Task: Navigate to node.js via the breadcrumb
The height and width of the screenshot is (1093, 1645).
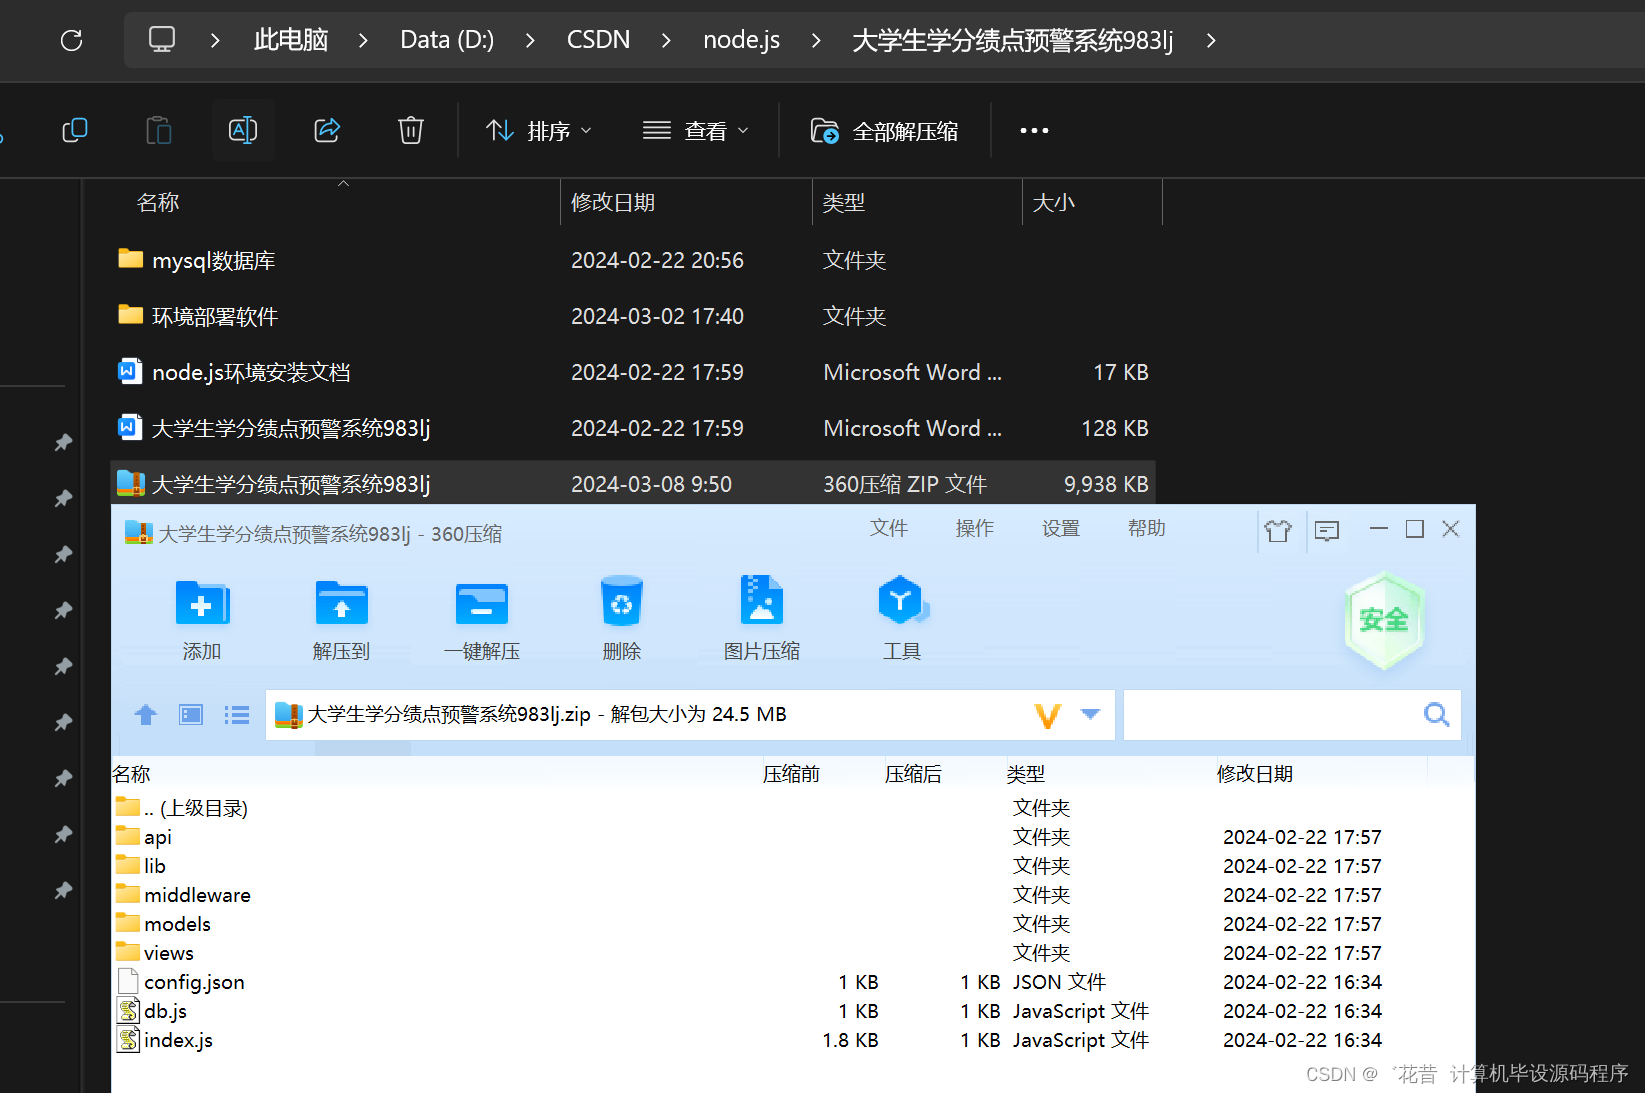Action: (x=741, y=40)
